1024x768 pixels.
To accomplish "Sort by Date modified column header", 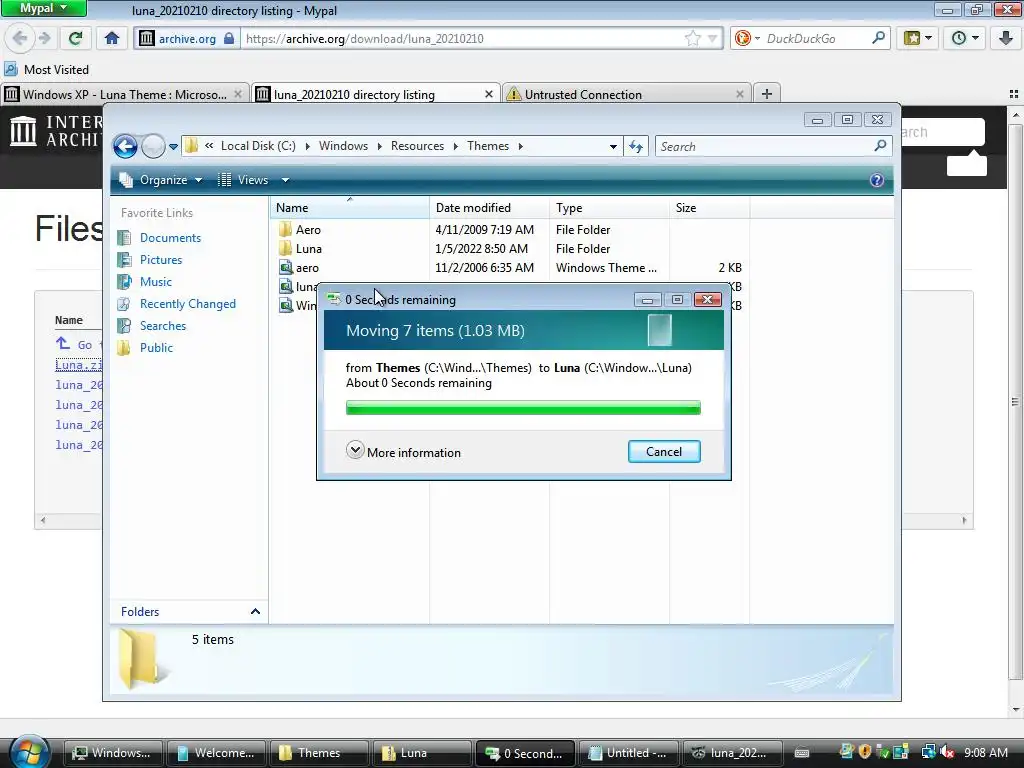I will click(489, 208).
